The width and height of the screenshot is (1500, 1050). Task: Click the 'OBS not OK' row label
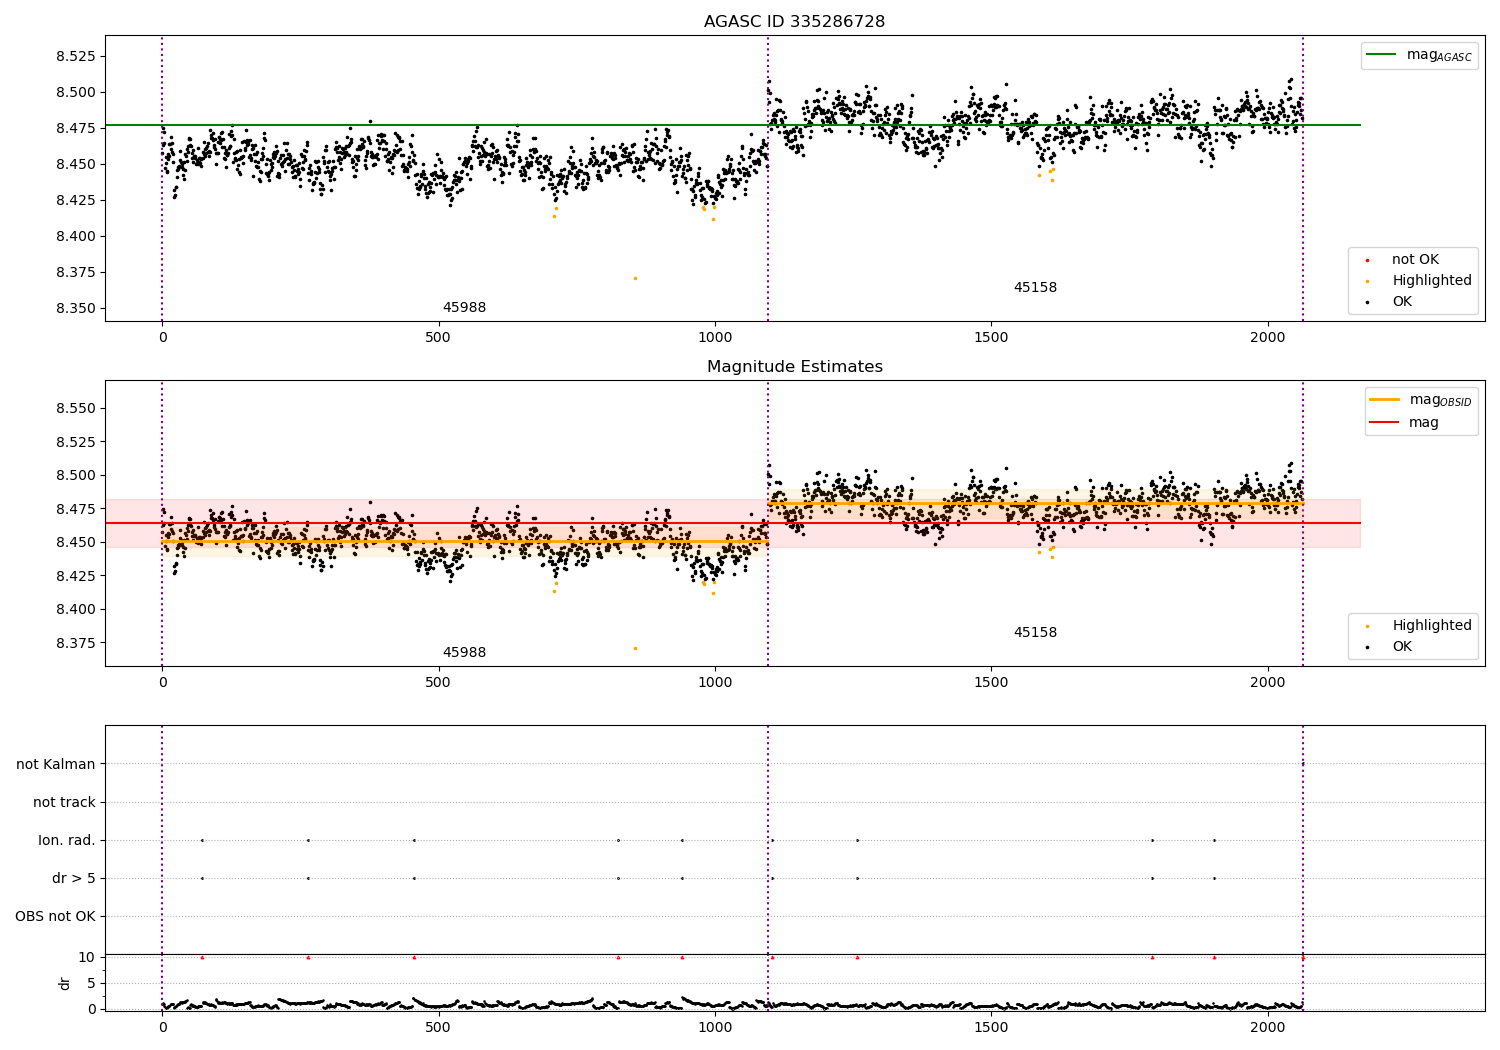coord(55,916)
